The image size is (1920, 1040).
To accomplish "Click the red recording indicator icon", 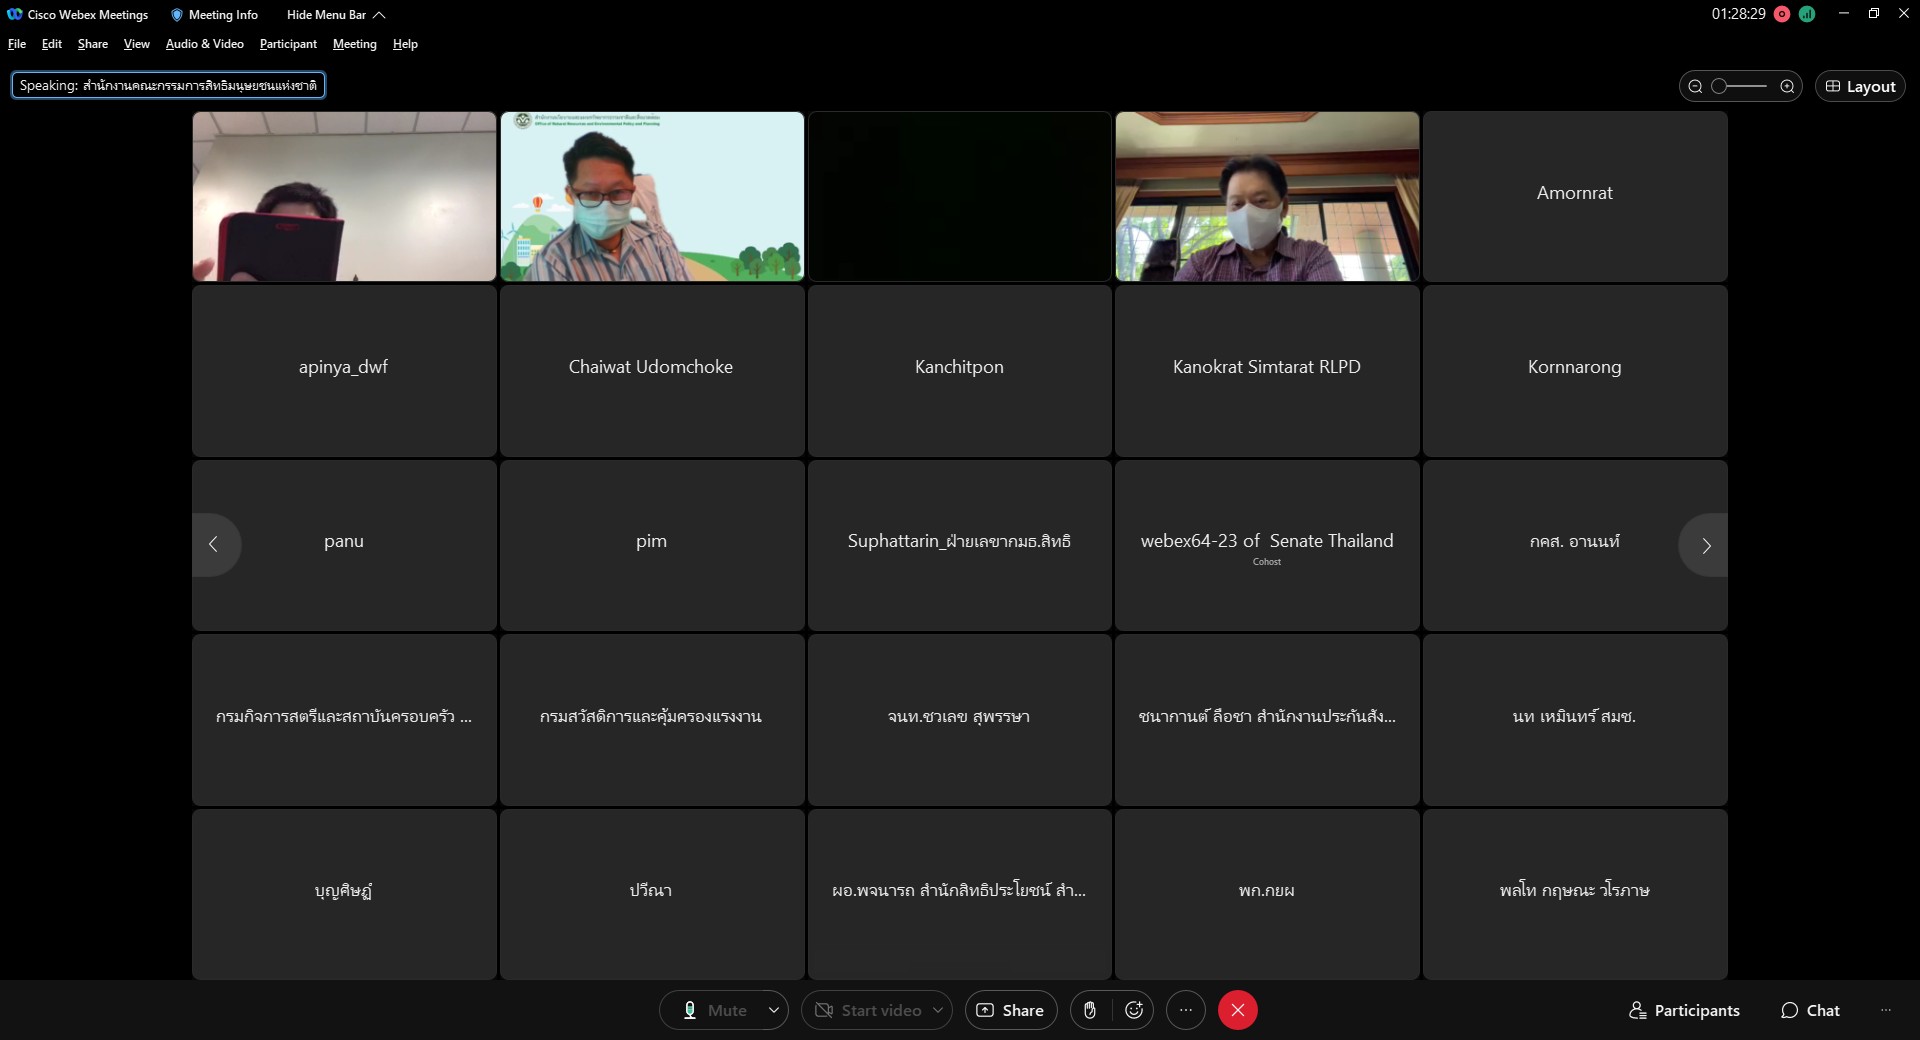I will pyautogui.click(x=1782, y=14).
